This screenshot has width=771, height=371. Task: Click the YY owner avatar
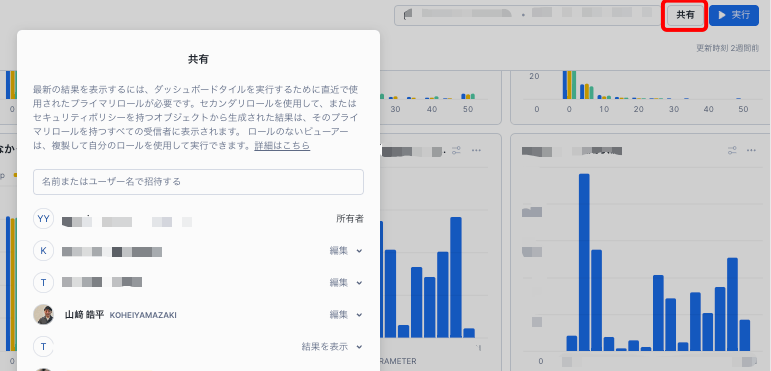point(43,219)
